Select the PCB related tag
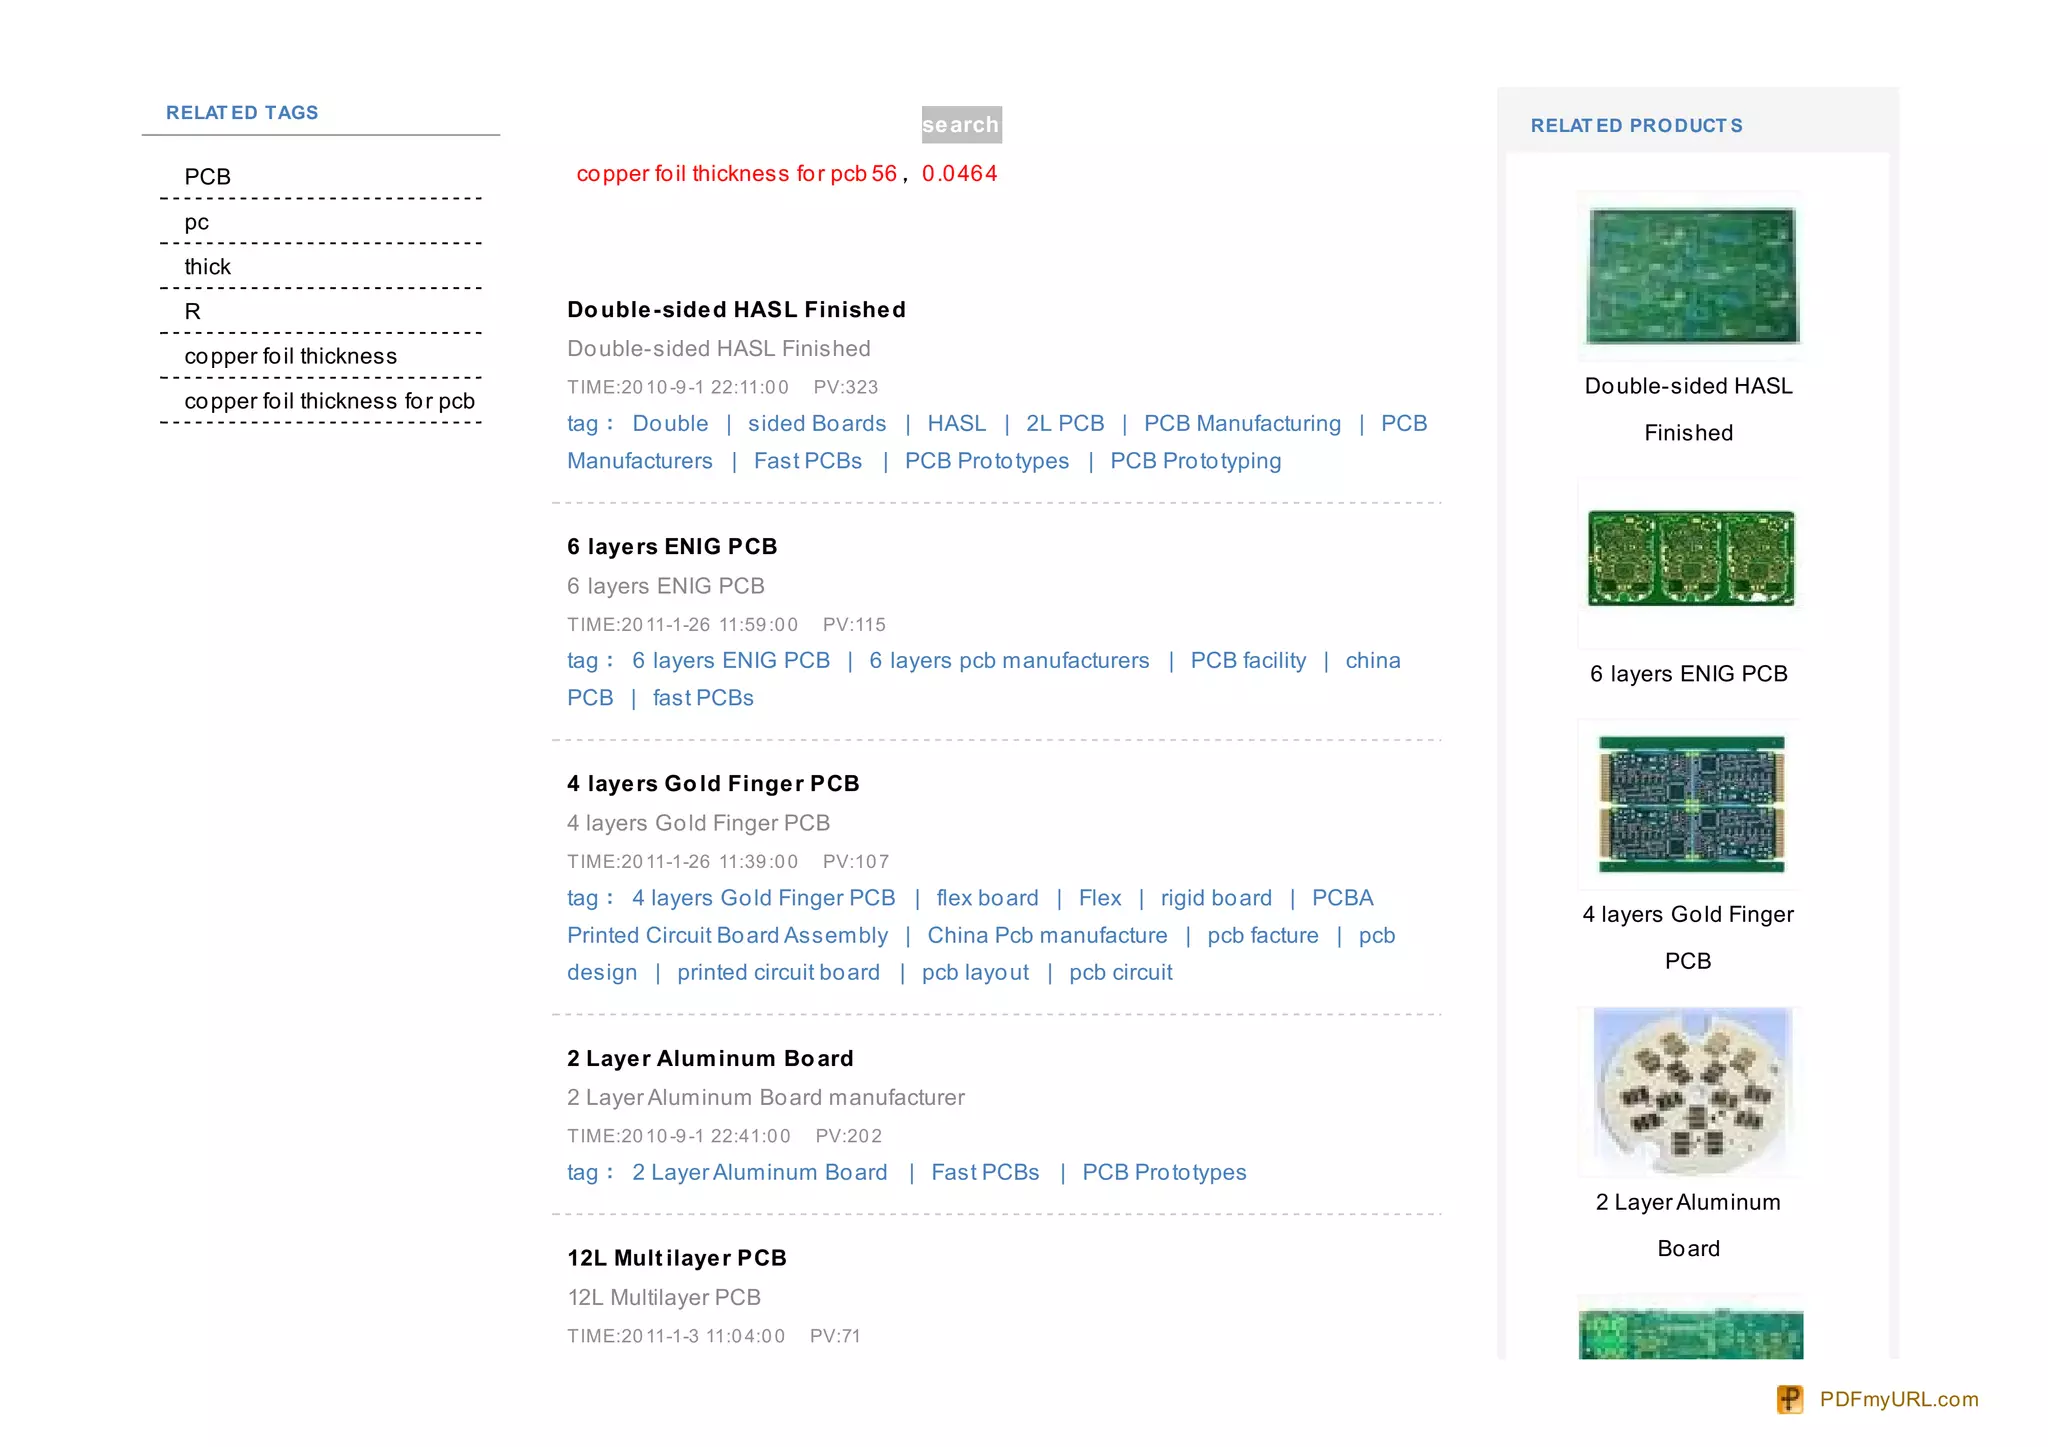Viewport: 2048px width, 1447px height. pos(207,177)
